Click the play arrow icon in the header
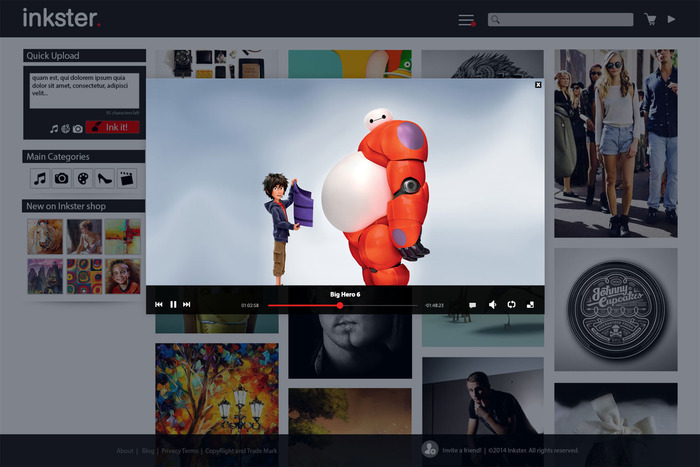Viewport: 700px width, 467px height. (x=671, y=19)
